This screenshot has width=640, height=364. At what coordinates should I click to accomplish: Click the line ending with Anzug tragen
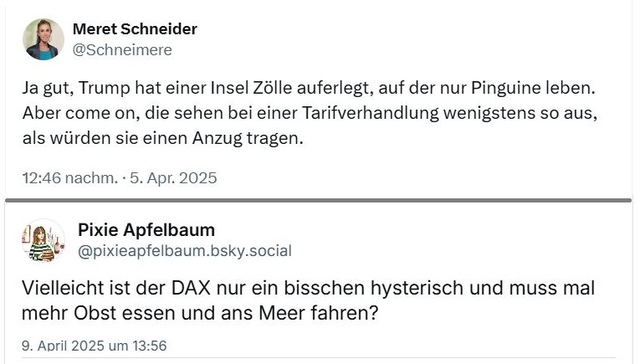[x=163, y=138]
